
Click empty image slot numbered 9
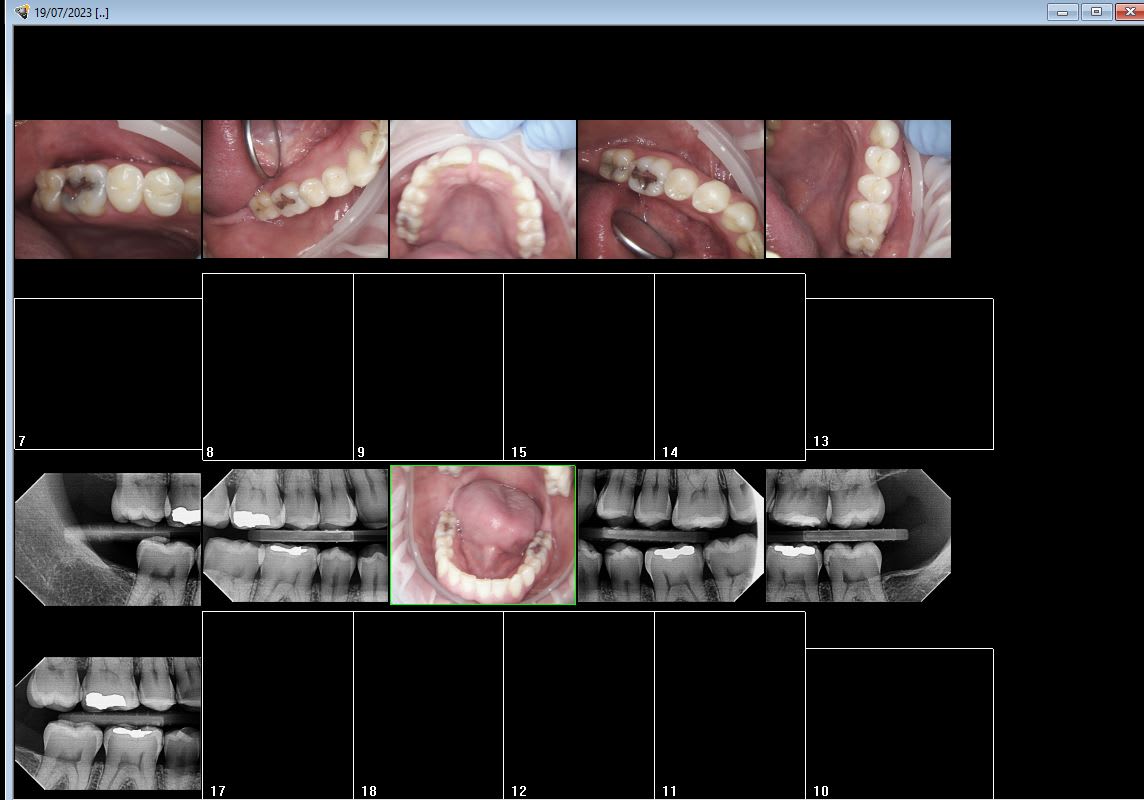[x=428, y=366]
